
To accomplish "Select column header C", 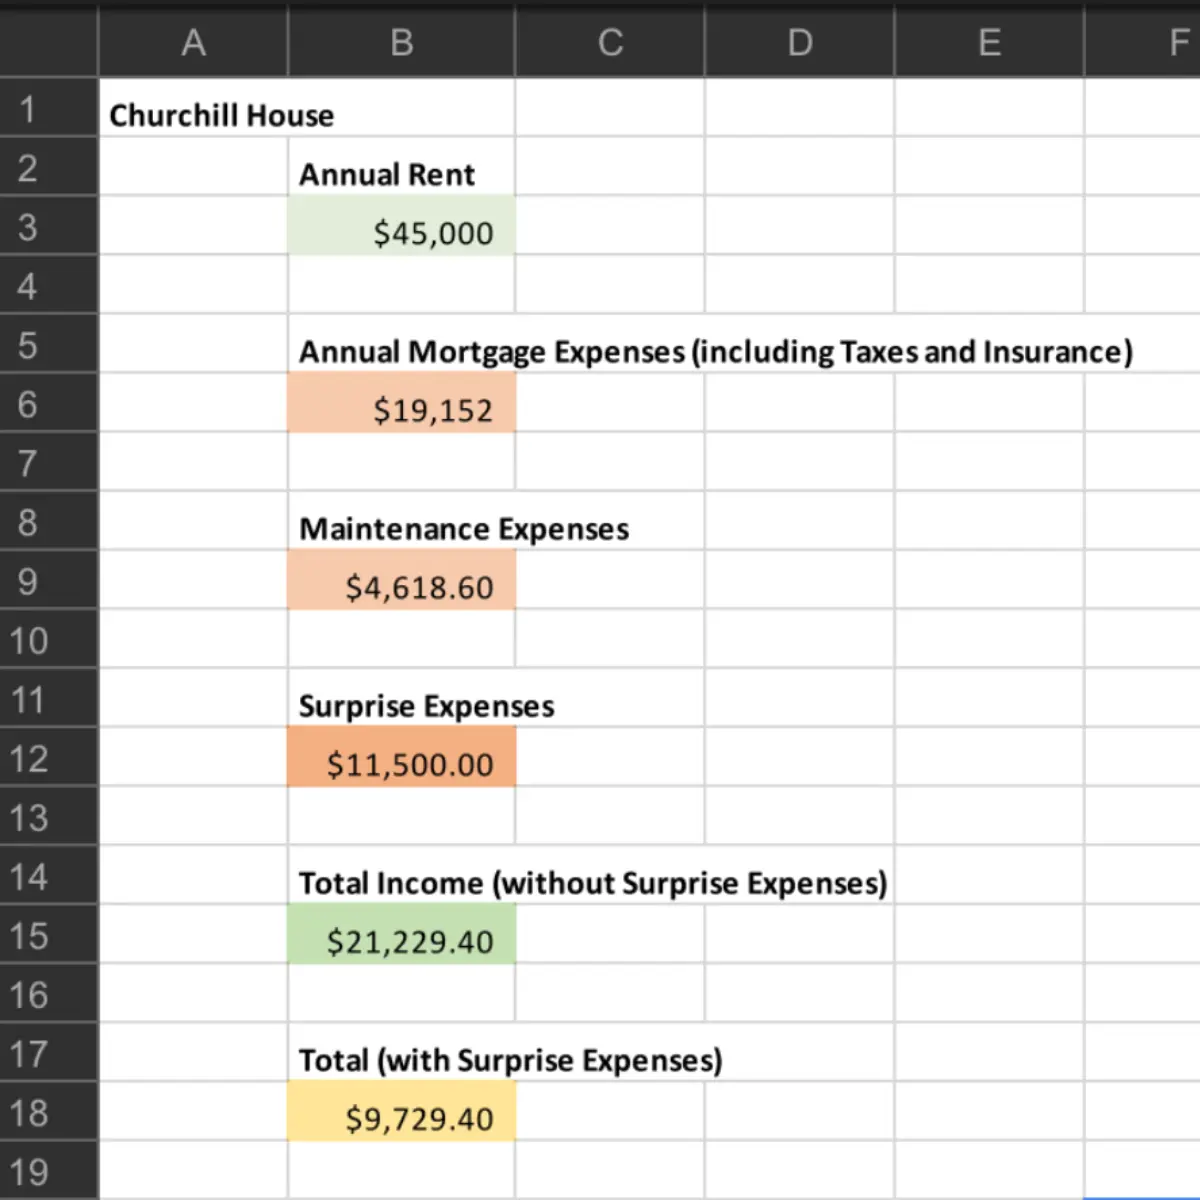I will tap(610, 42).
